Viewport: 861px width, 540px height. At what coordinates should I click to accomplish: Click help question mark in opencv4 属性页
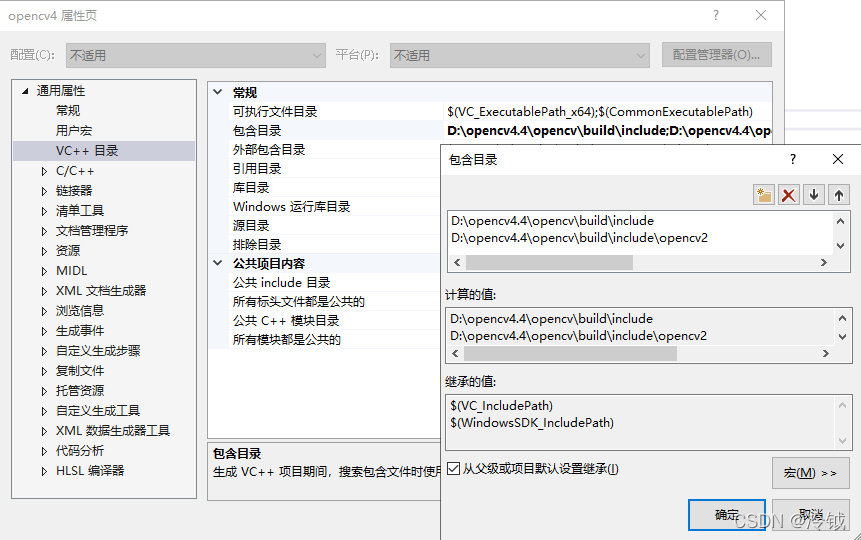tap(715, 15)
